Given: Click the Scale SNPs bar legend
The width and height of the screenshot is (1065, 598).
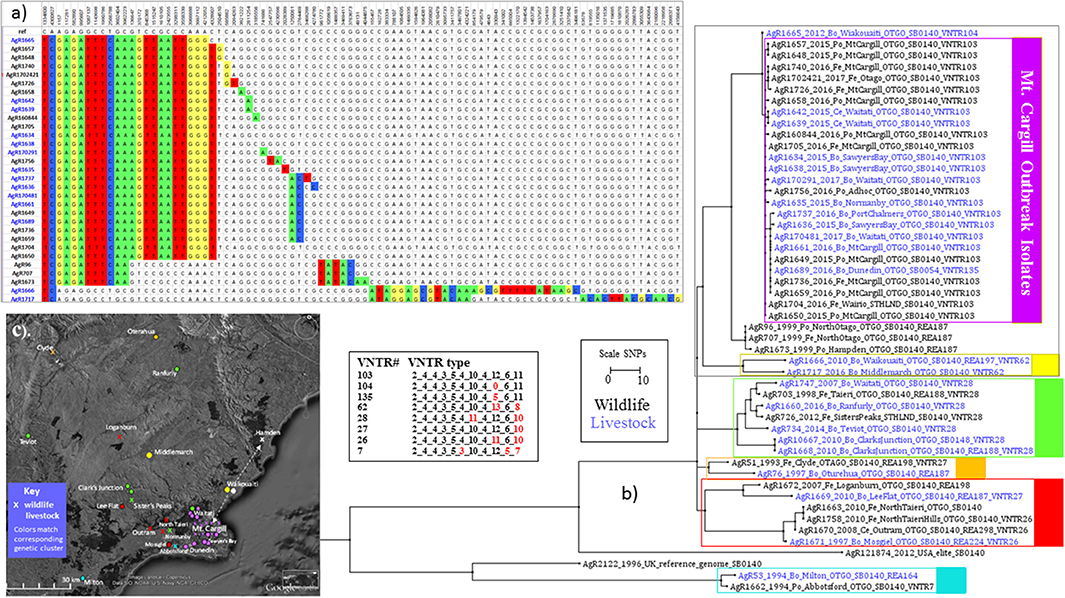Looking at the screenshot, I should pos(624,370).
